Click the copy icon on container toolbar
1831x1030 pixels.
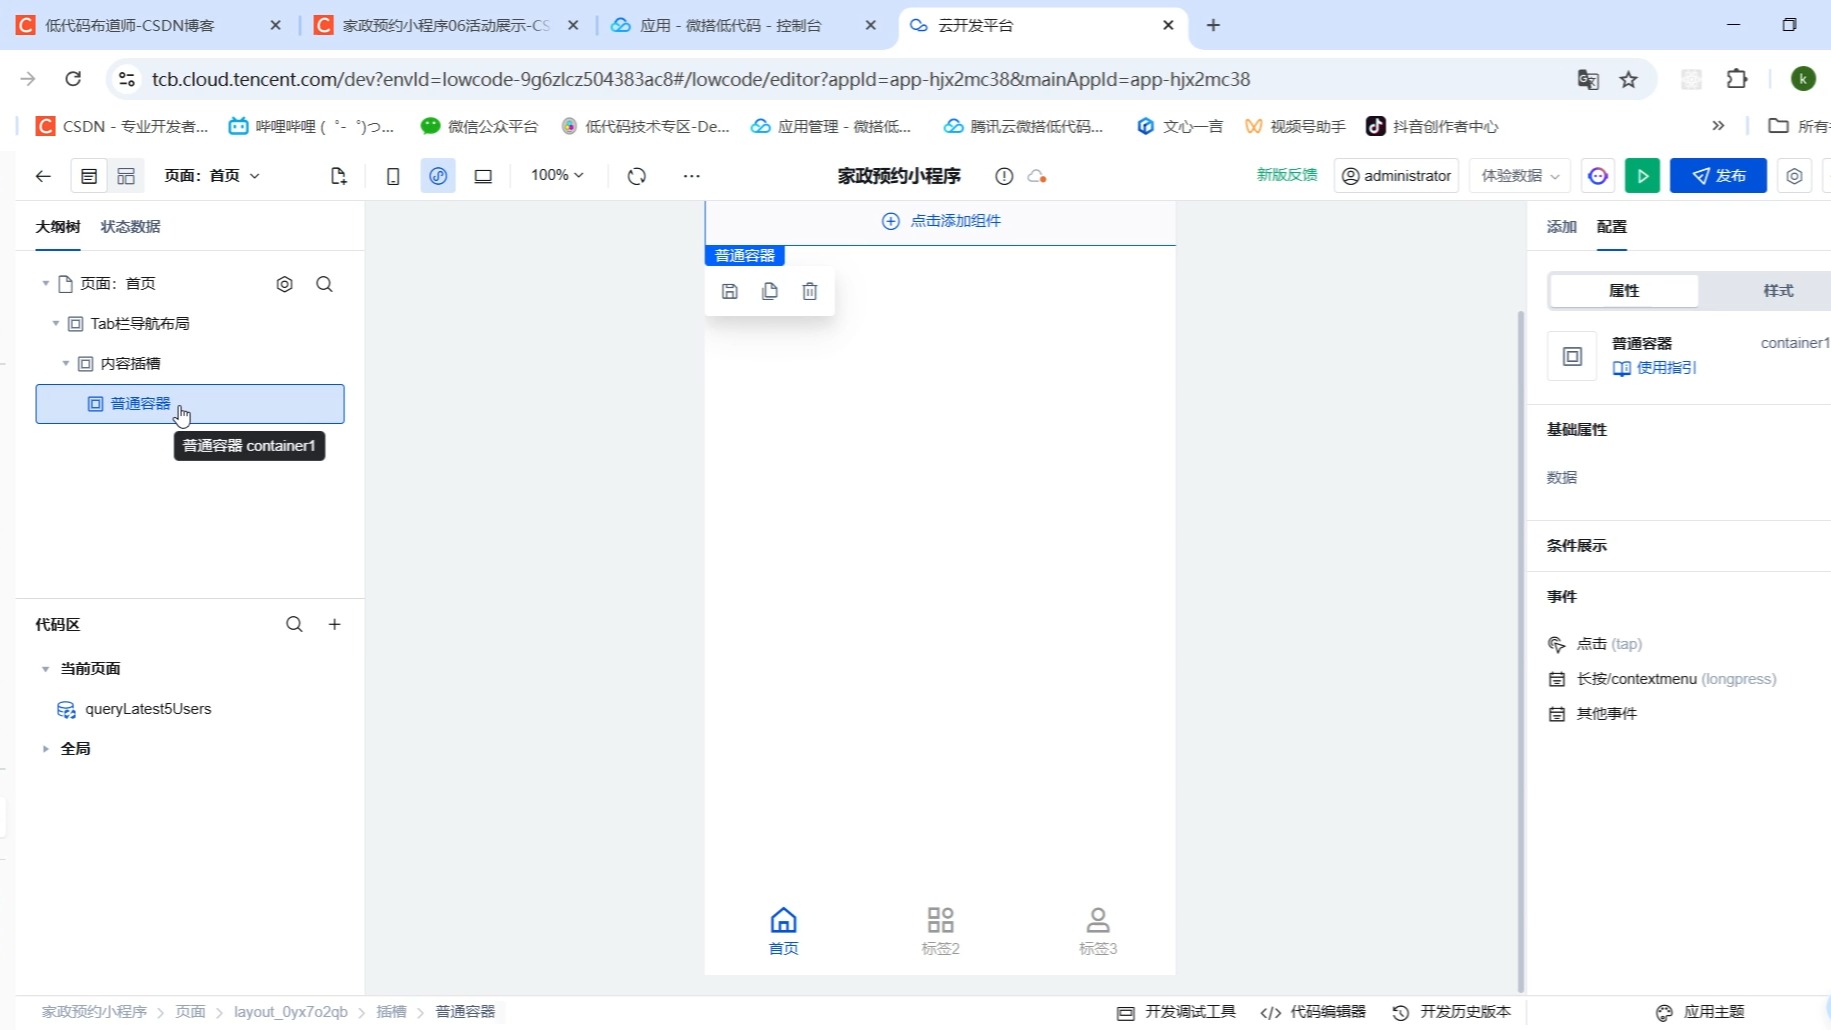(x=769, y=291)
